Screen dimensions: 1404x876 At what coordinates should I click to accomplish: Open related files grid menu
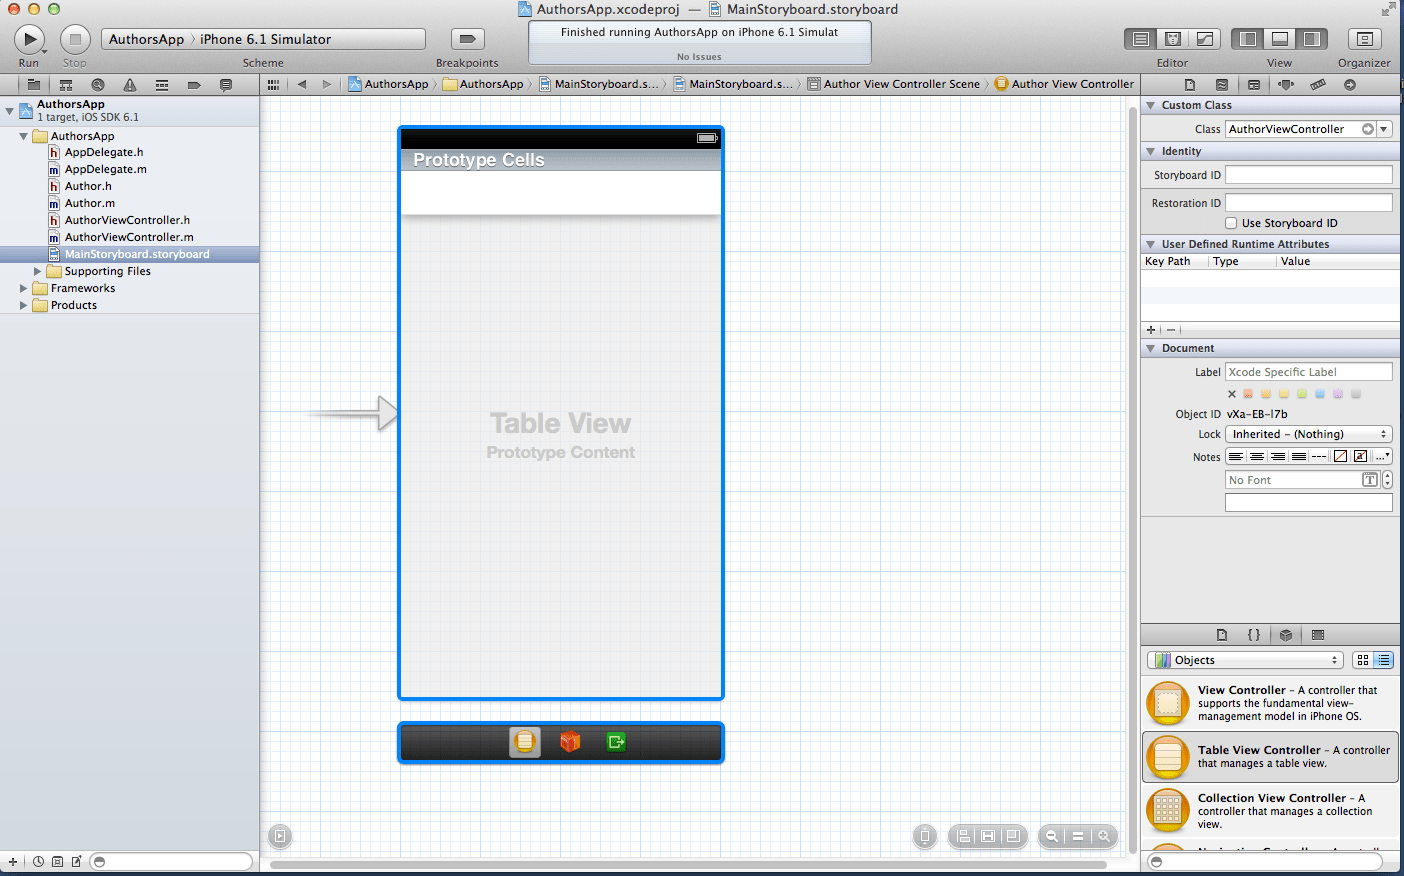[273, 85]
